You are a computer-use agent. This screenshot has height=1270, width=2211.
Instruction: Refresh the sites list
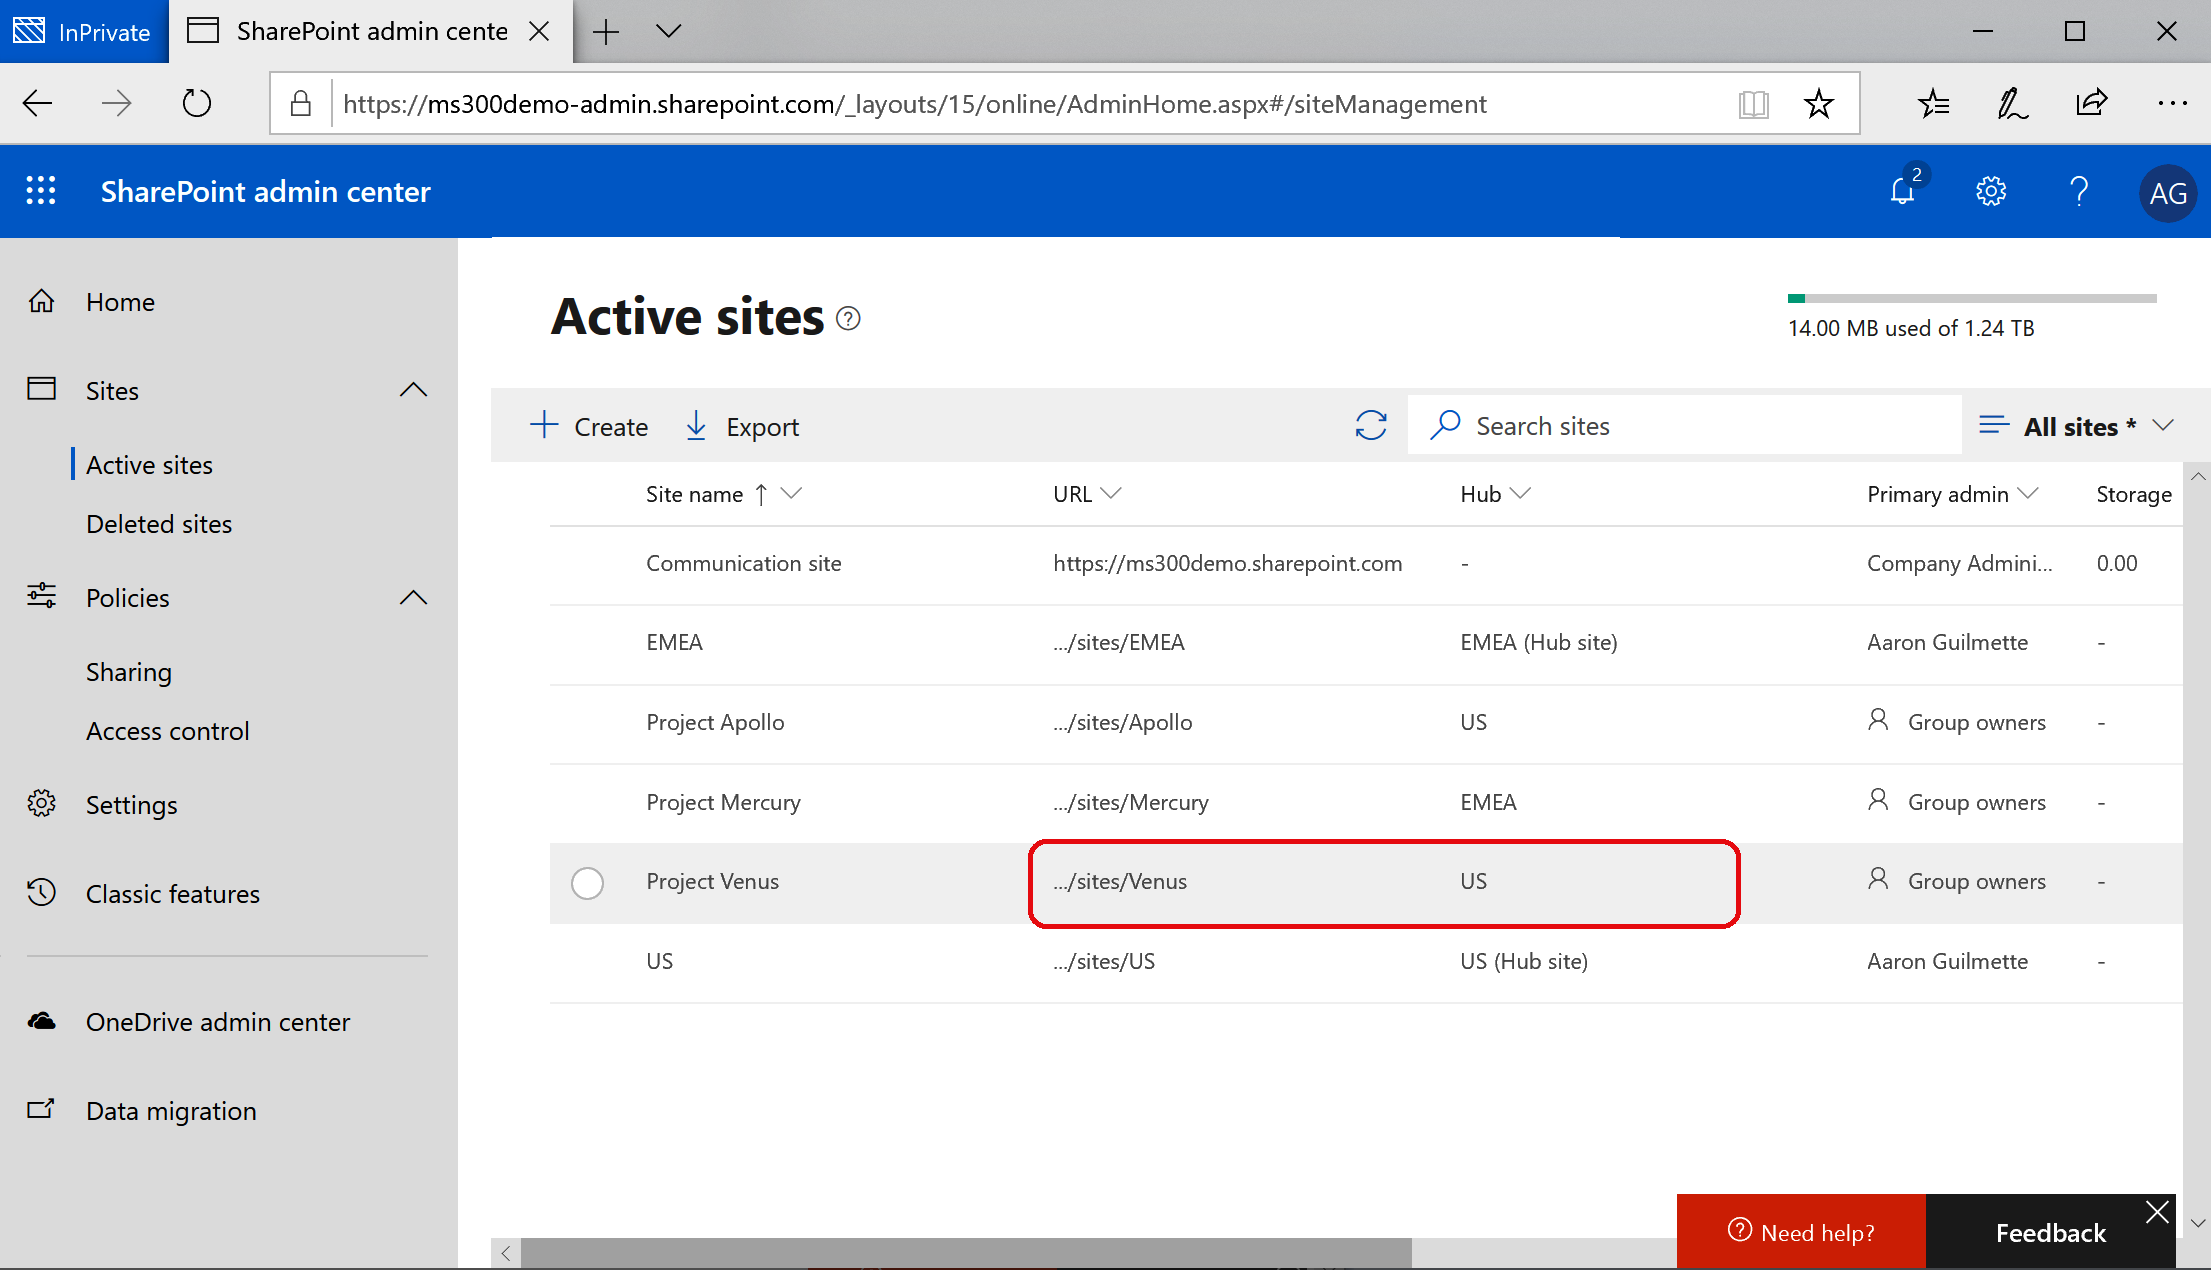(x=1370, y=426)
